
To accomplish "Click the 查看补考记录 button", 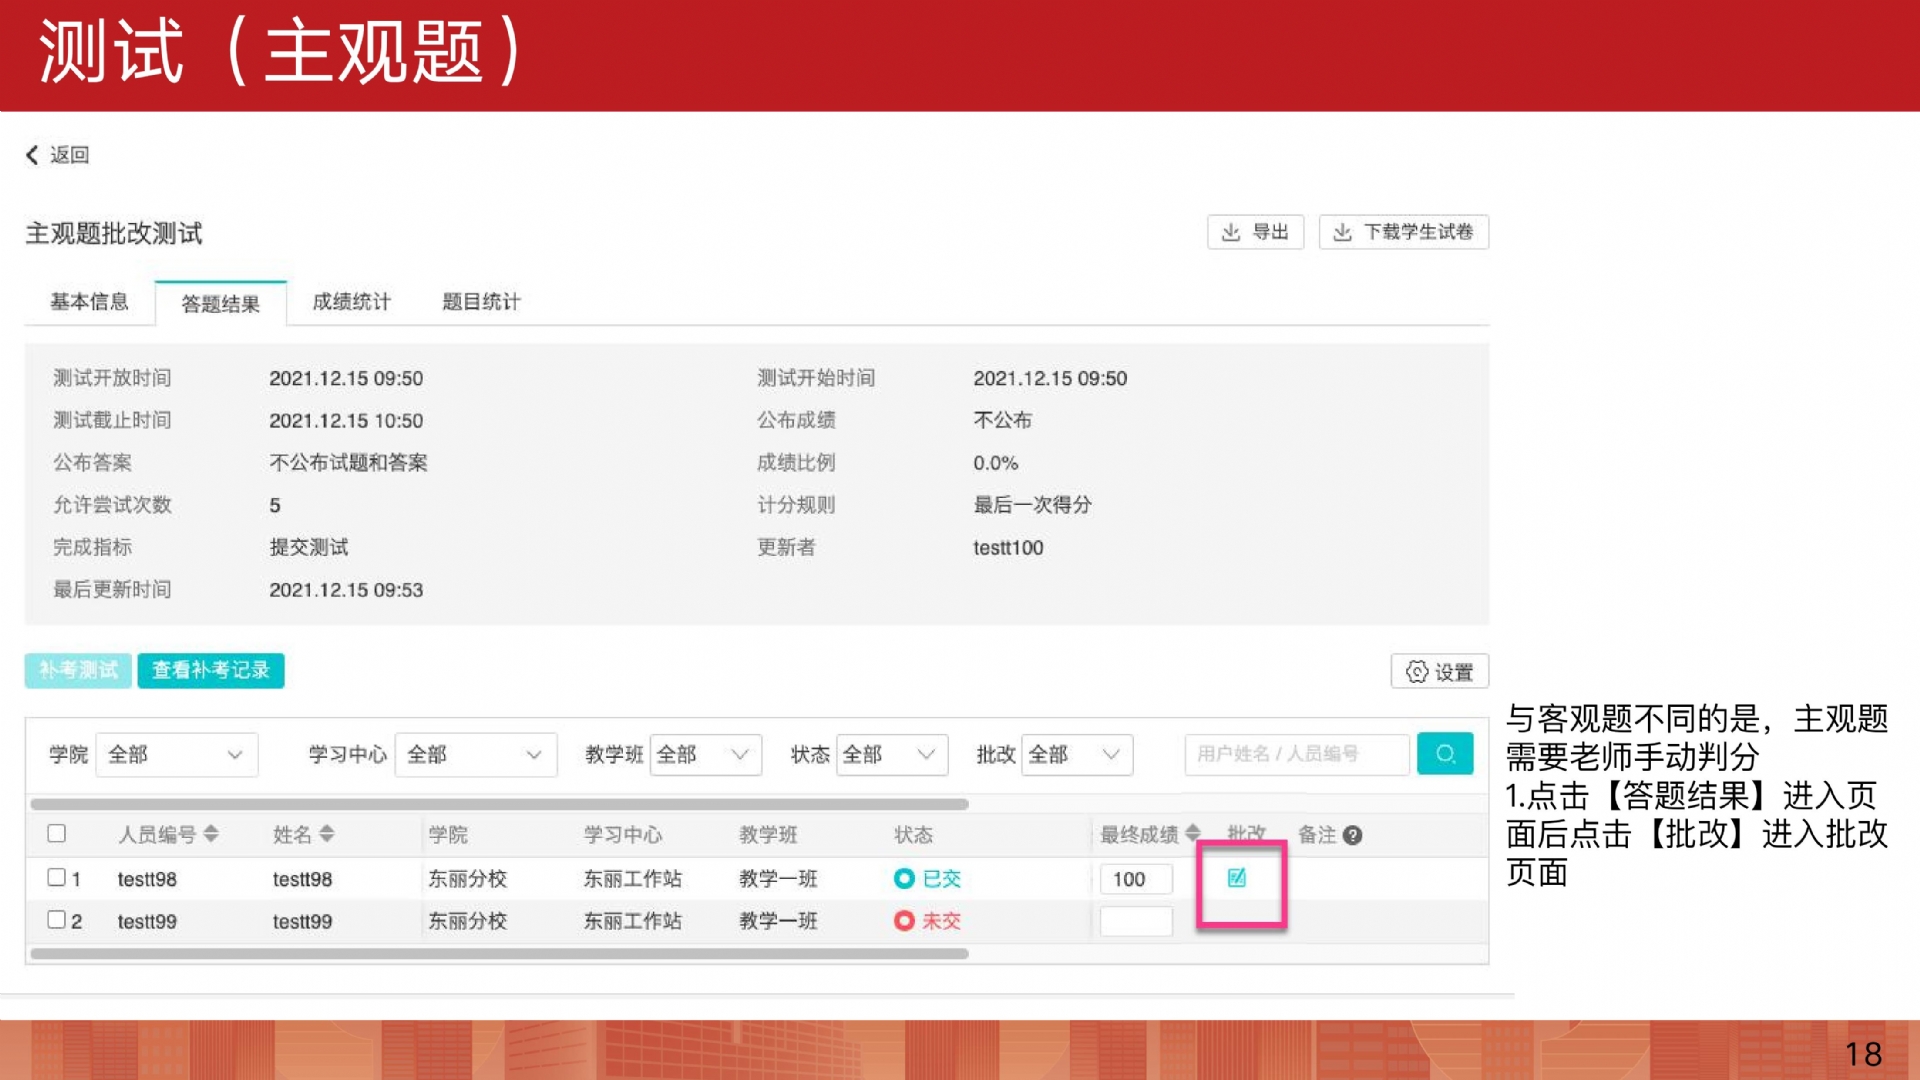I will 211,670.
